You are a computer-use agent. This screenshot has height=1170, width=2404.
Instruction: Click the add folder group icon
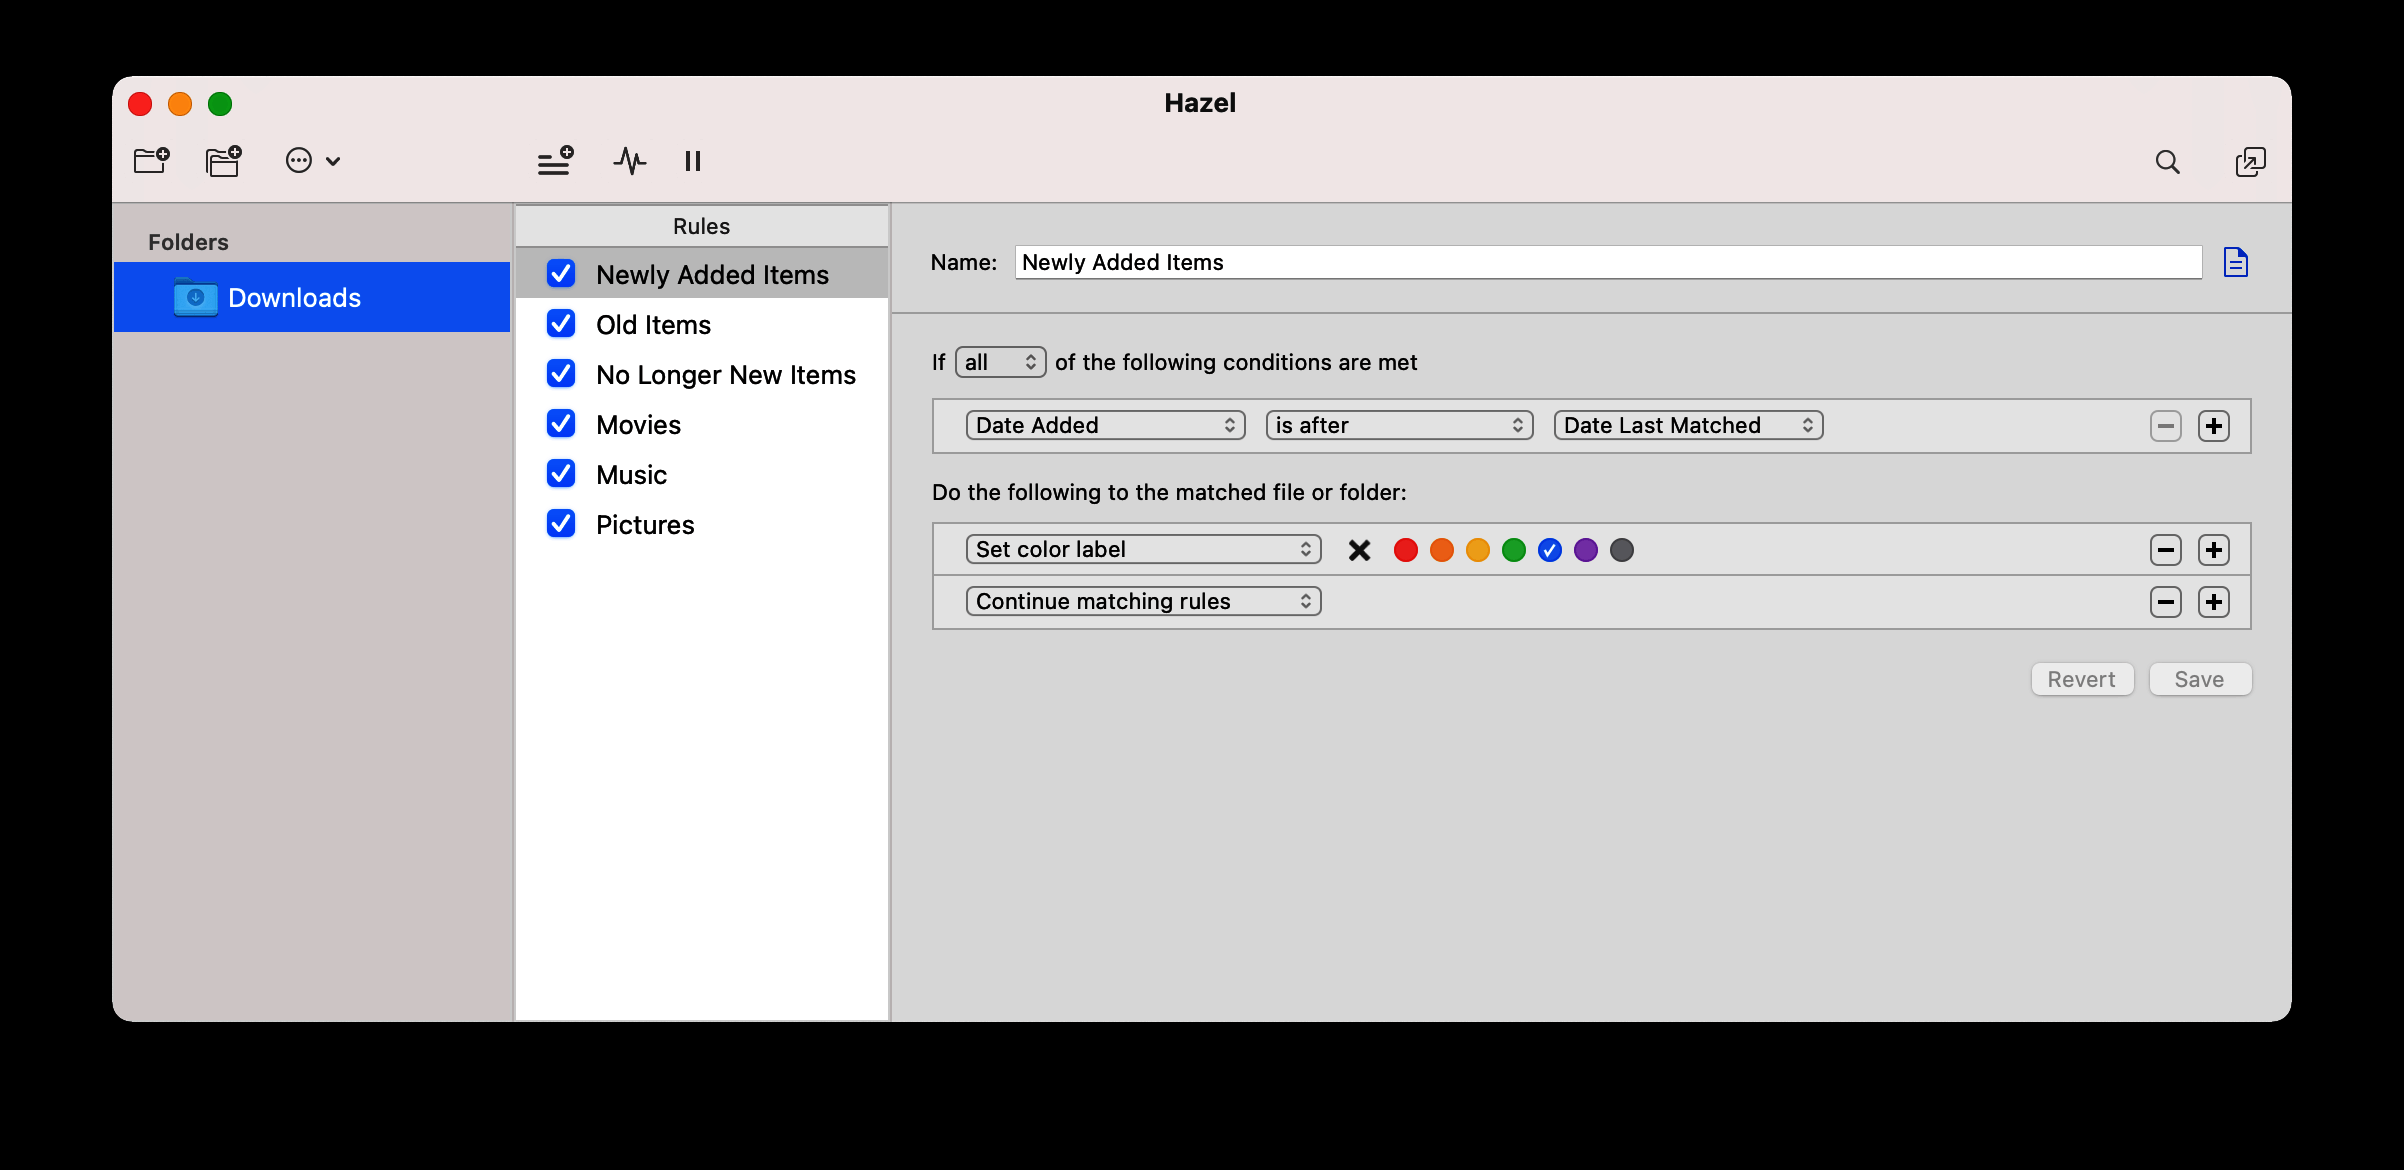224,161
